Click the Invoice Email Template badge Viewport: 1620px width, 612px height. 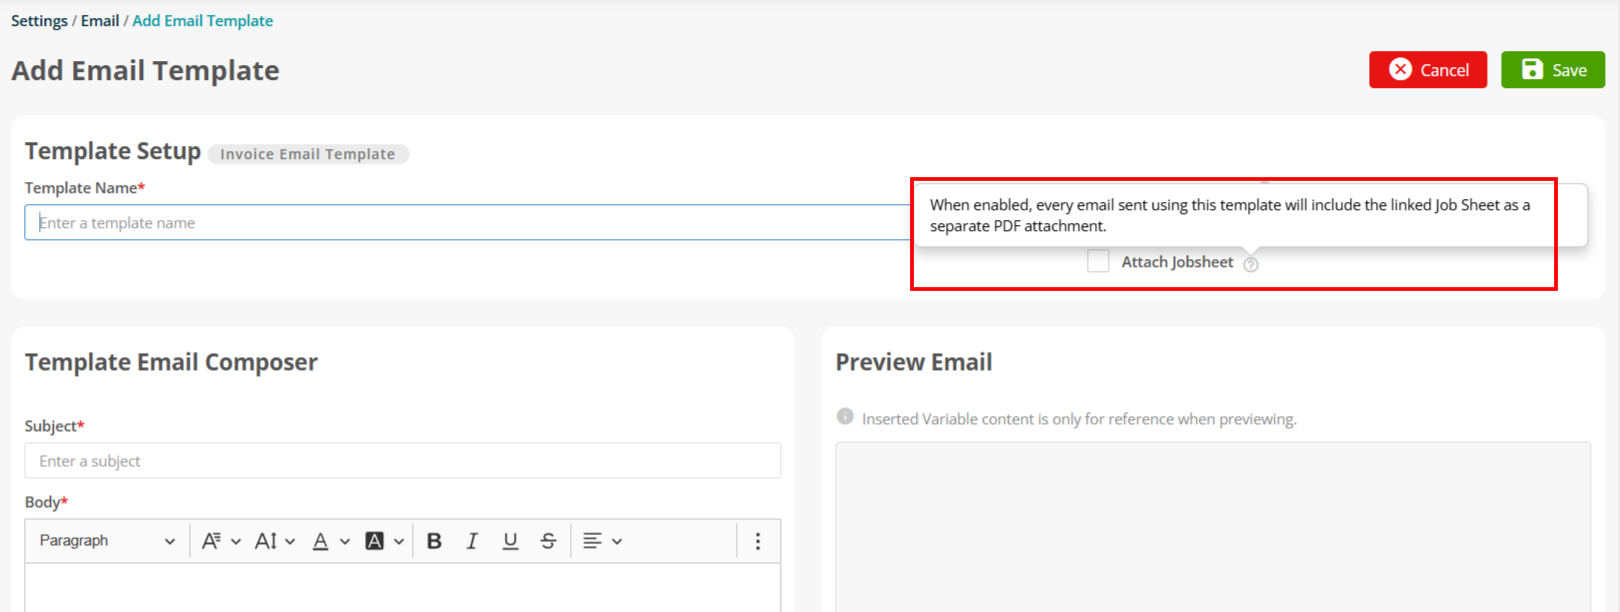point(308,154)
